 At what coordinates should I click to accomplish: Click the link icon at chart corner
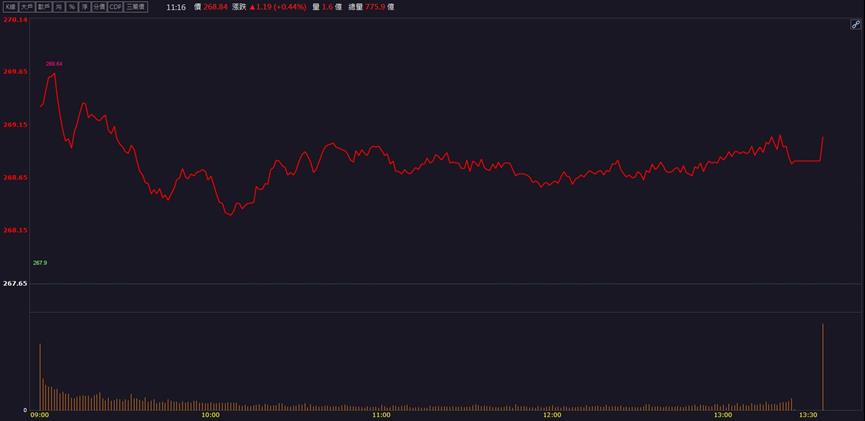click(x=856, y=24)
